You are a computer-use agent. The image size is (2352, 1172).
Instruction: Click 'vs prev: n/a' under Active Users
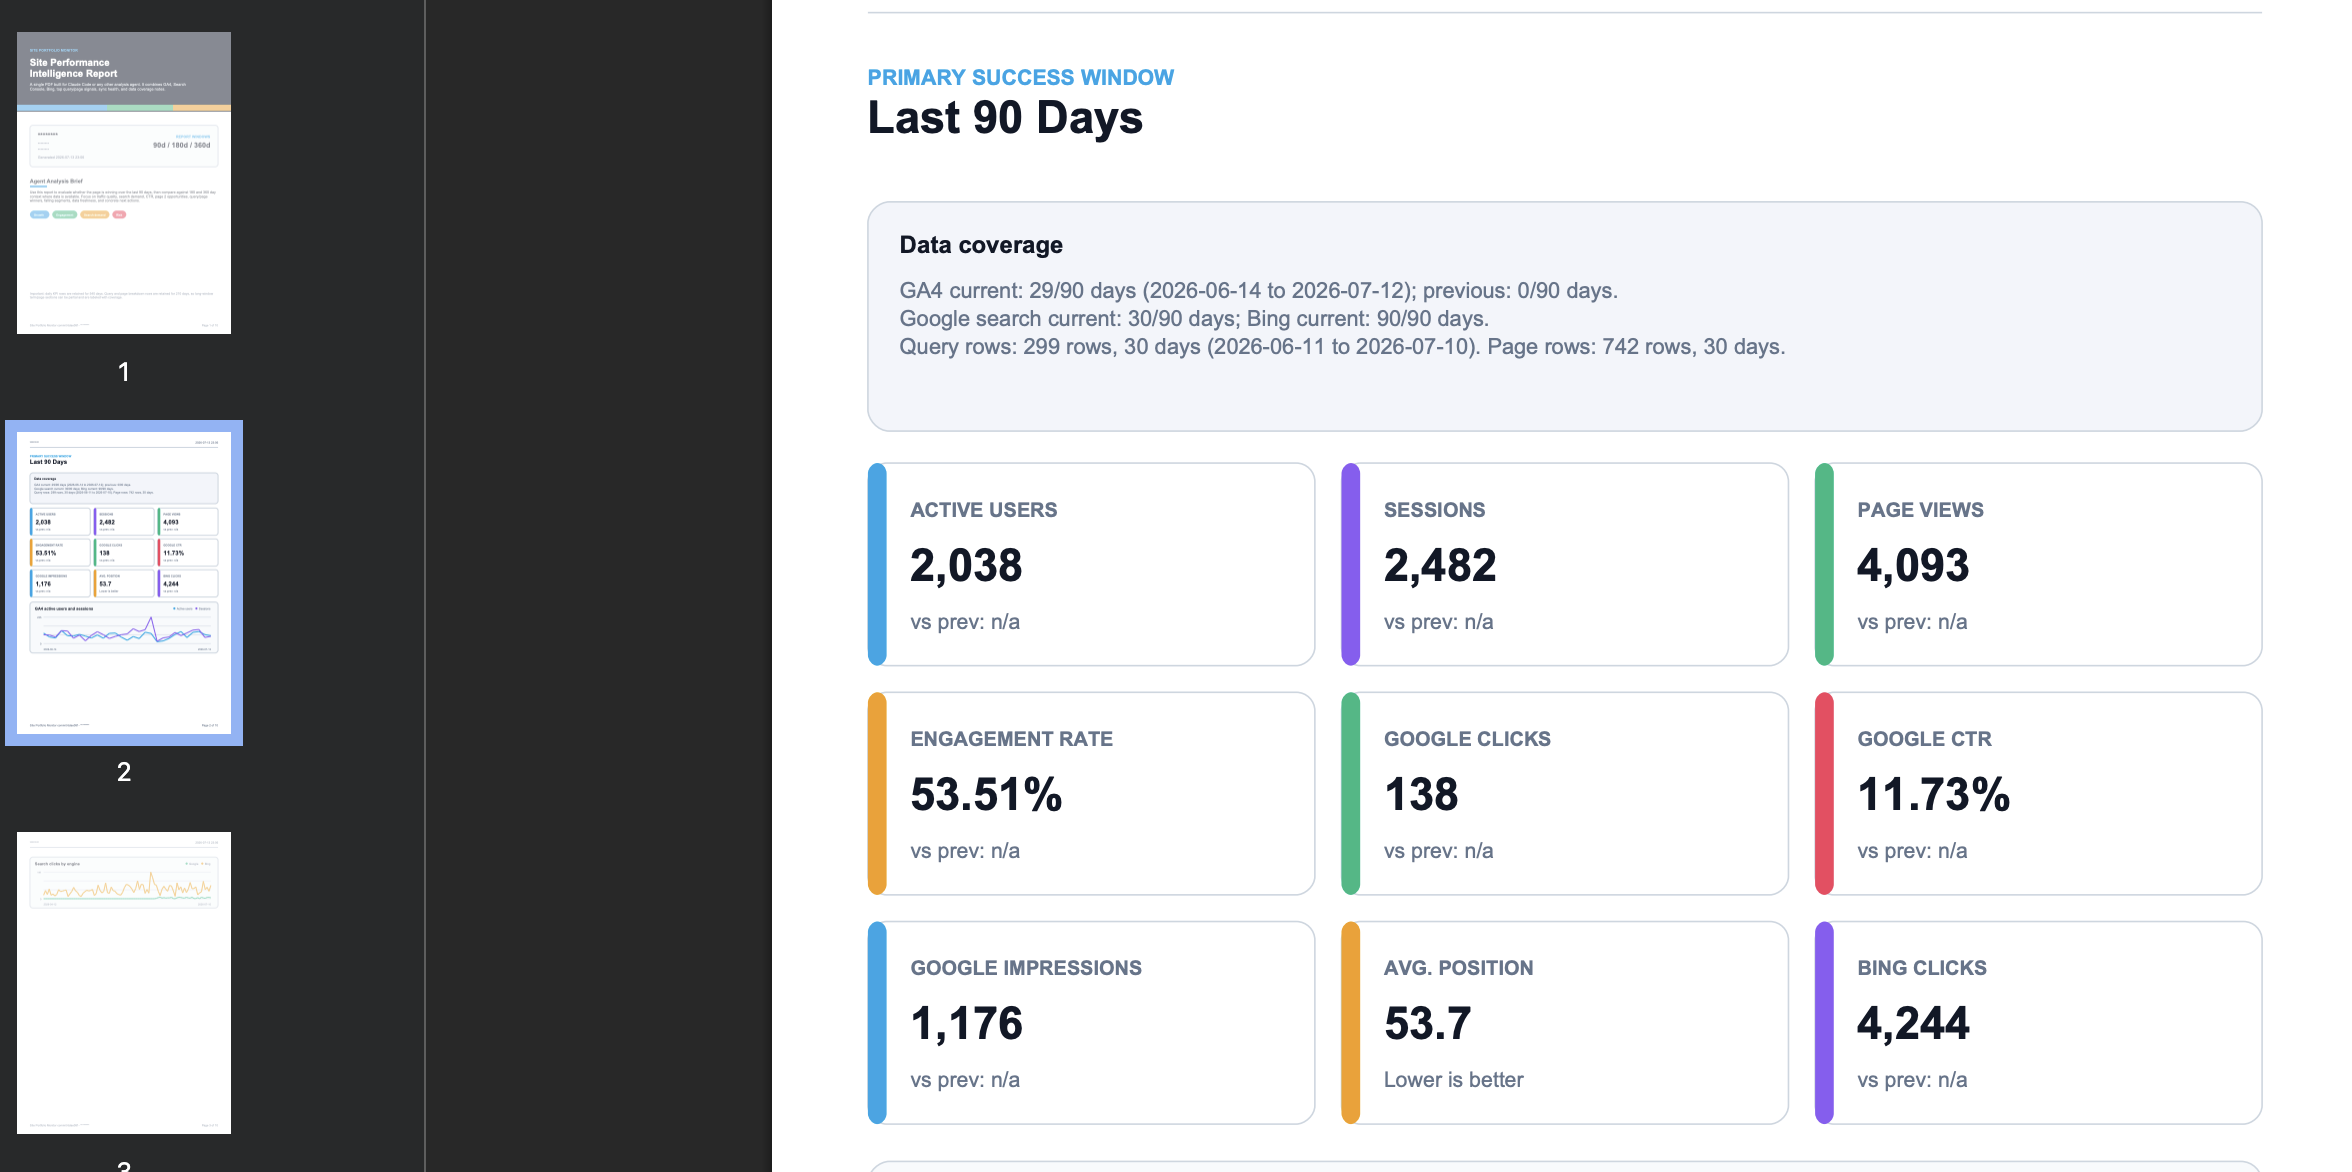click(x=965, y=622)
